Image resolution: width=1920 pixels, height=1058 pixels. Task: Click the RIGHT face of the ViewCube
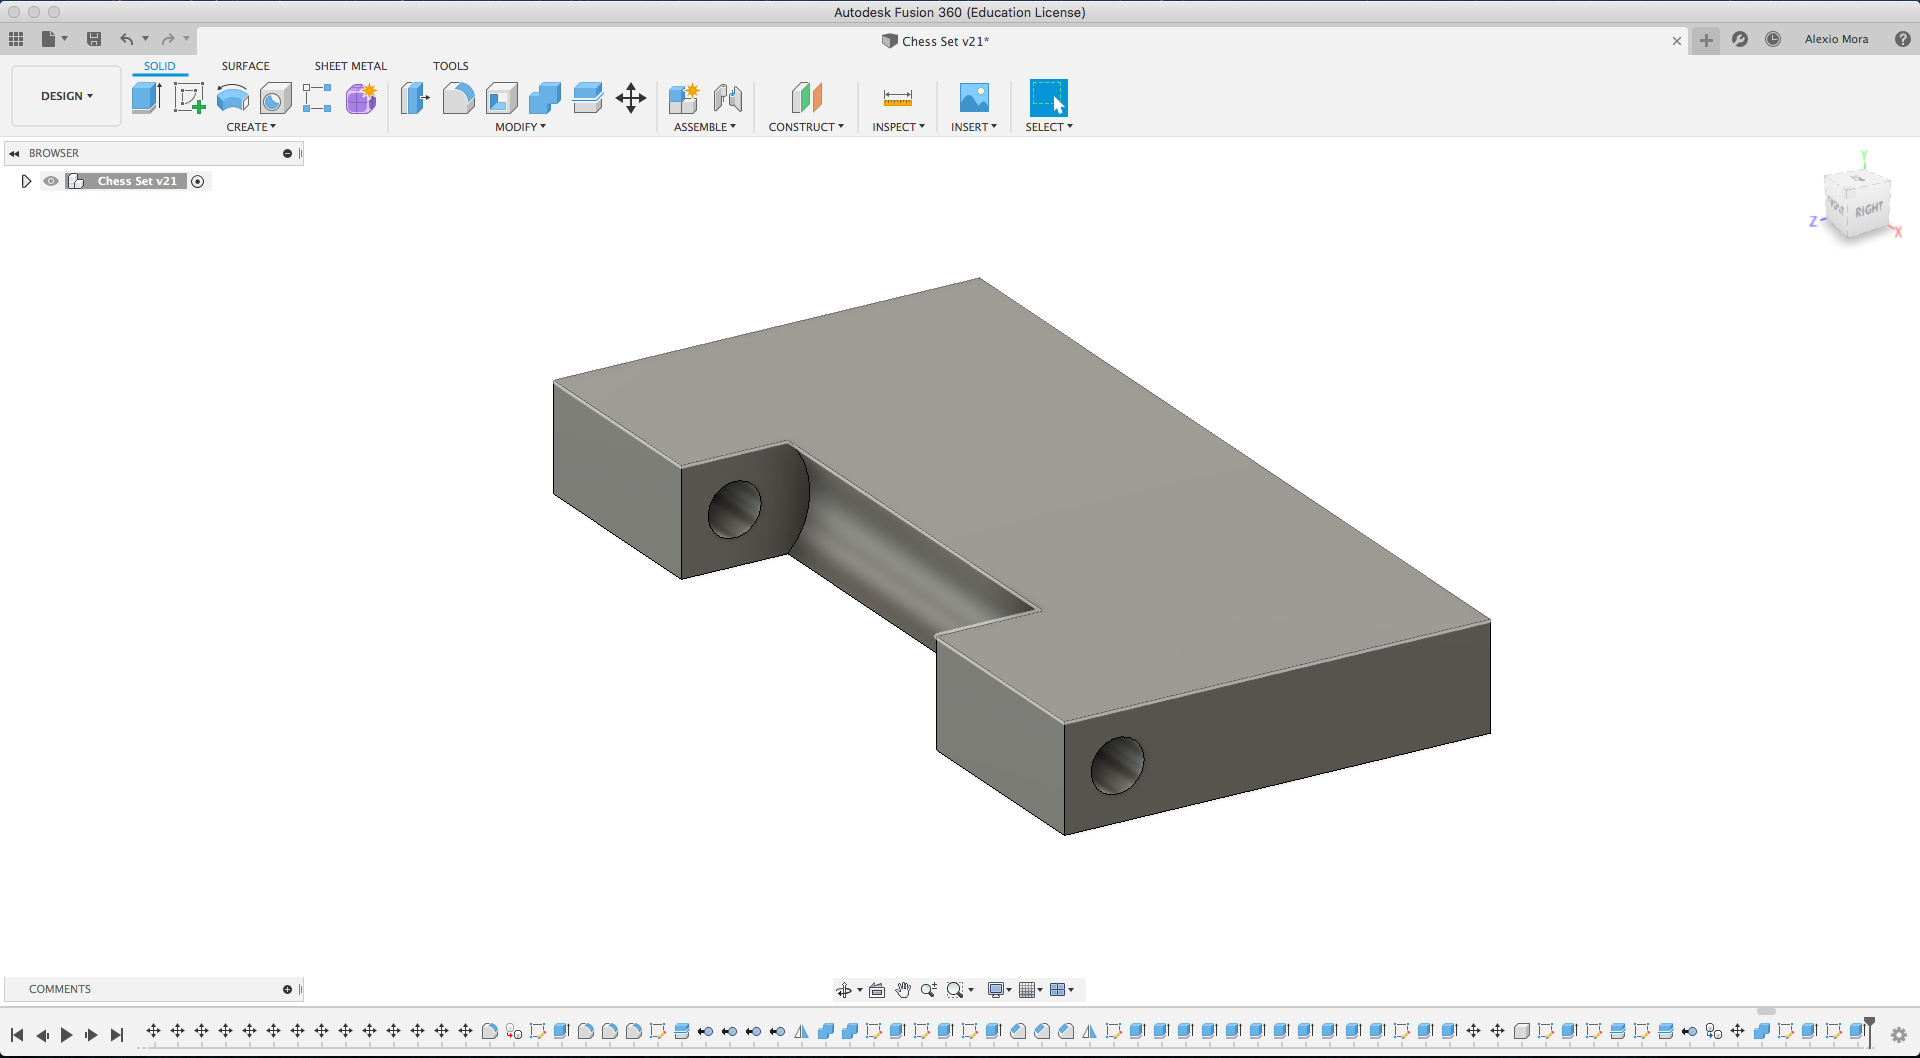1868,210
